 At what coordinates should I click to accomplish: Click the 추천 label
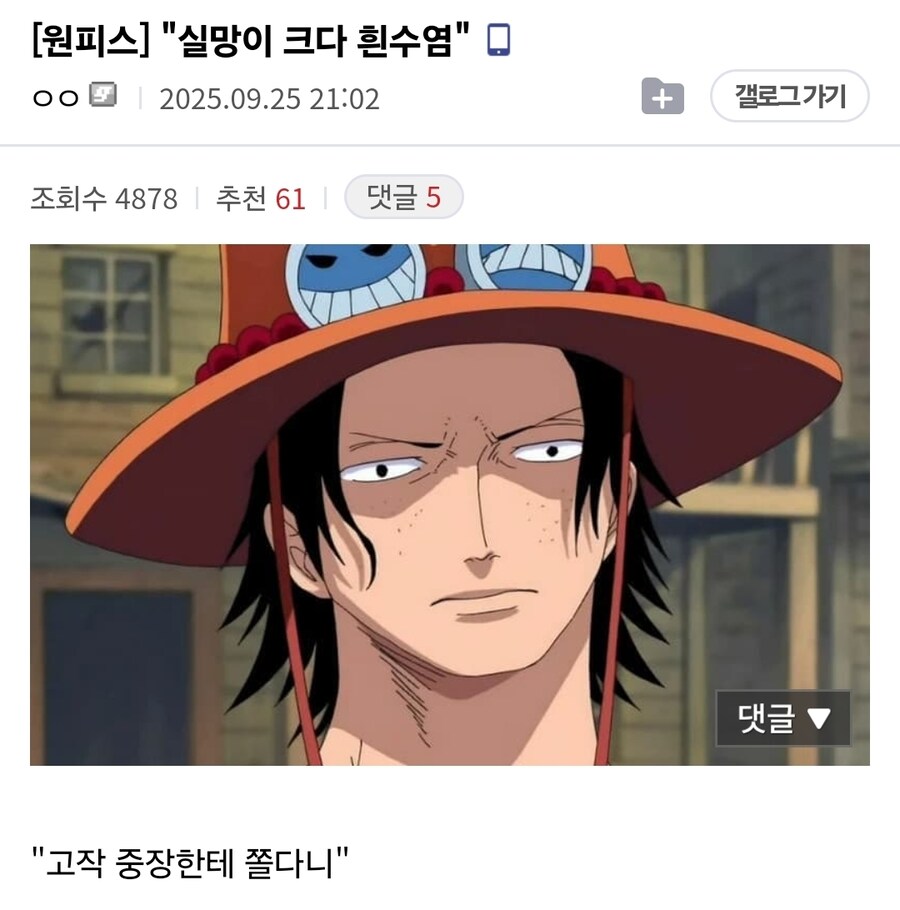[x=241, y=198]
